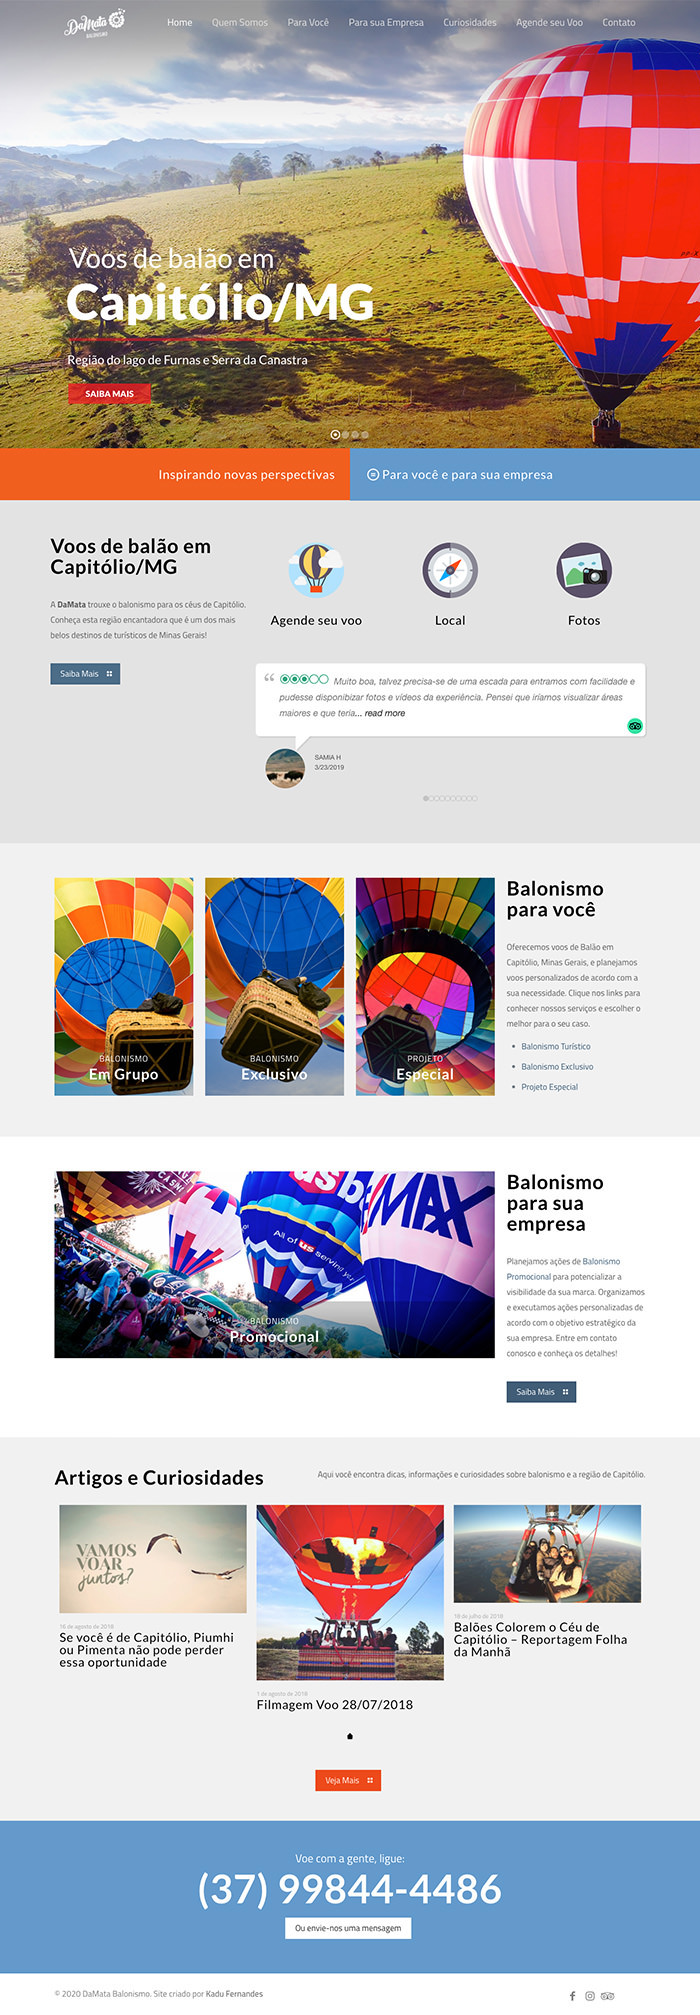700x2015 pixels.
Task: Click the articles carousel pagination dot
Action: 350,1736
